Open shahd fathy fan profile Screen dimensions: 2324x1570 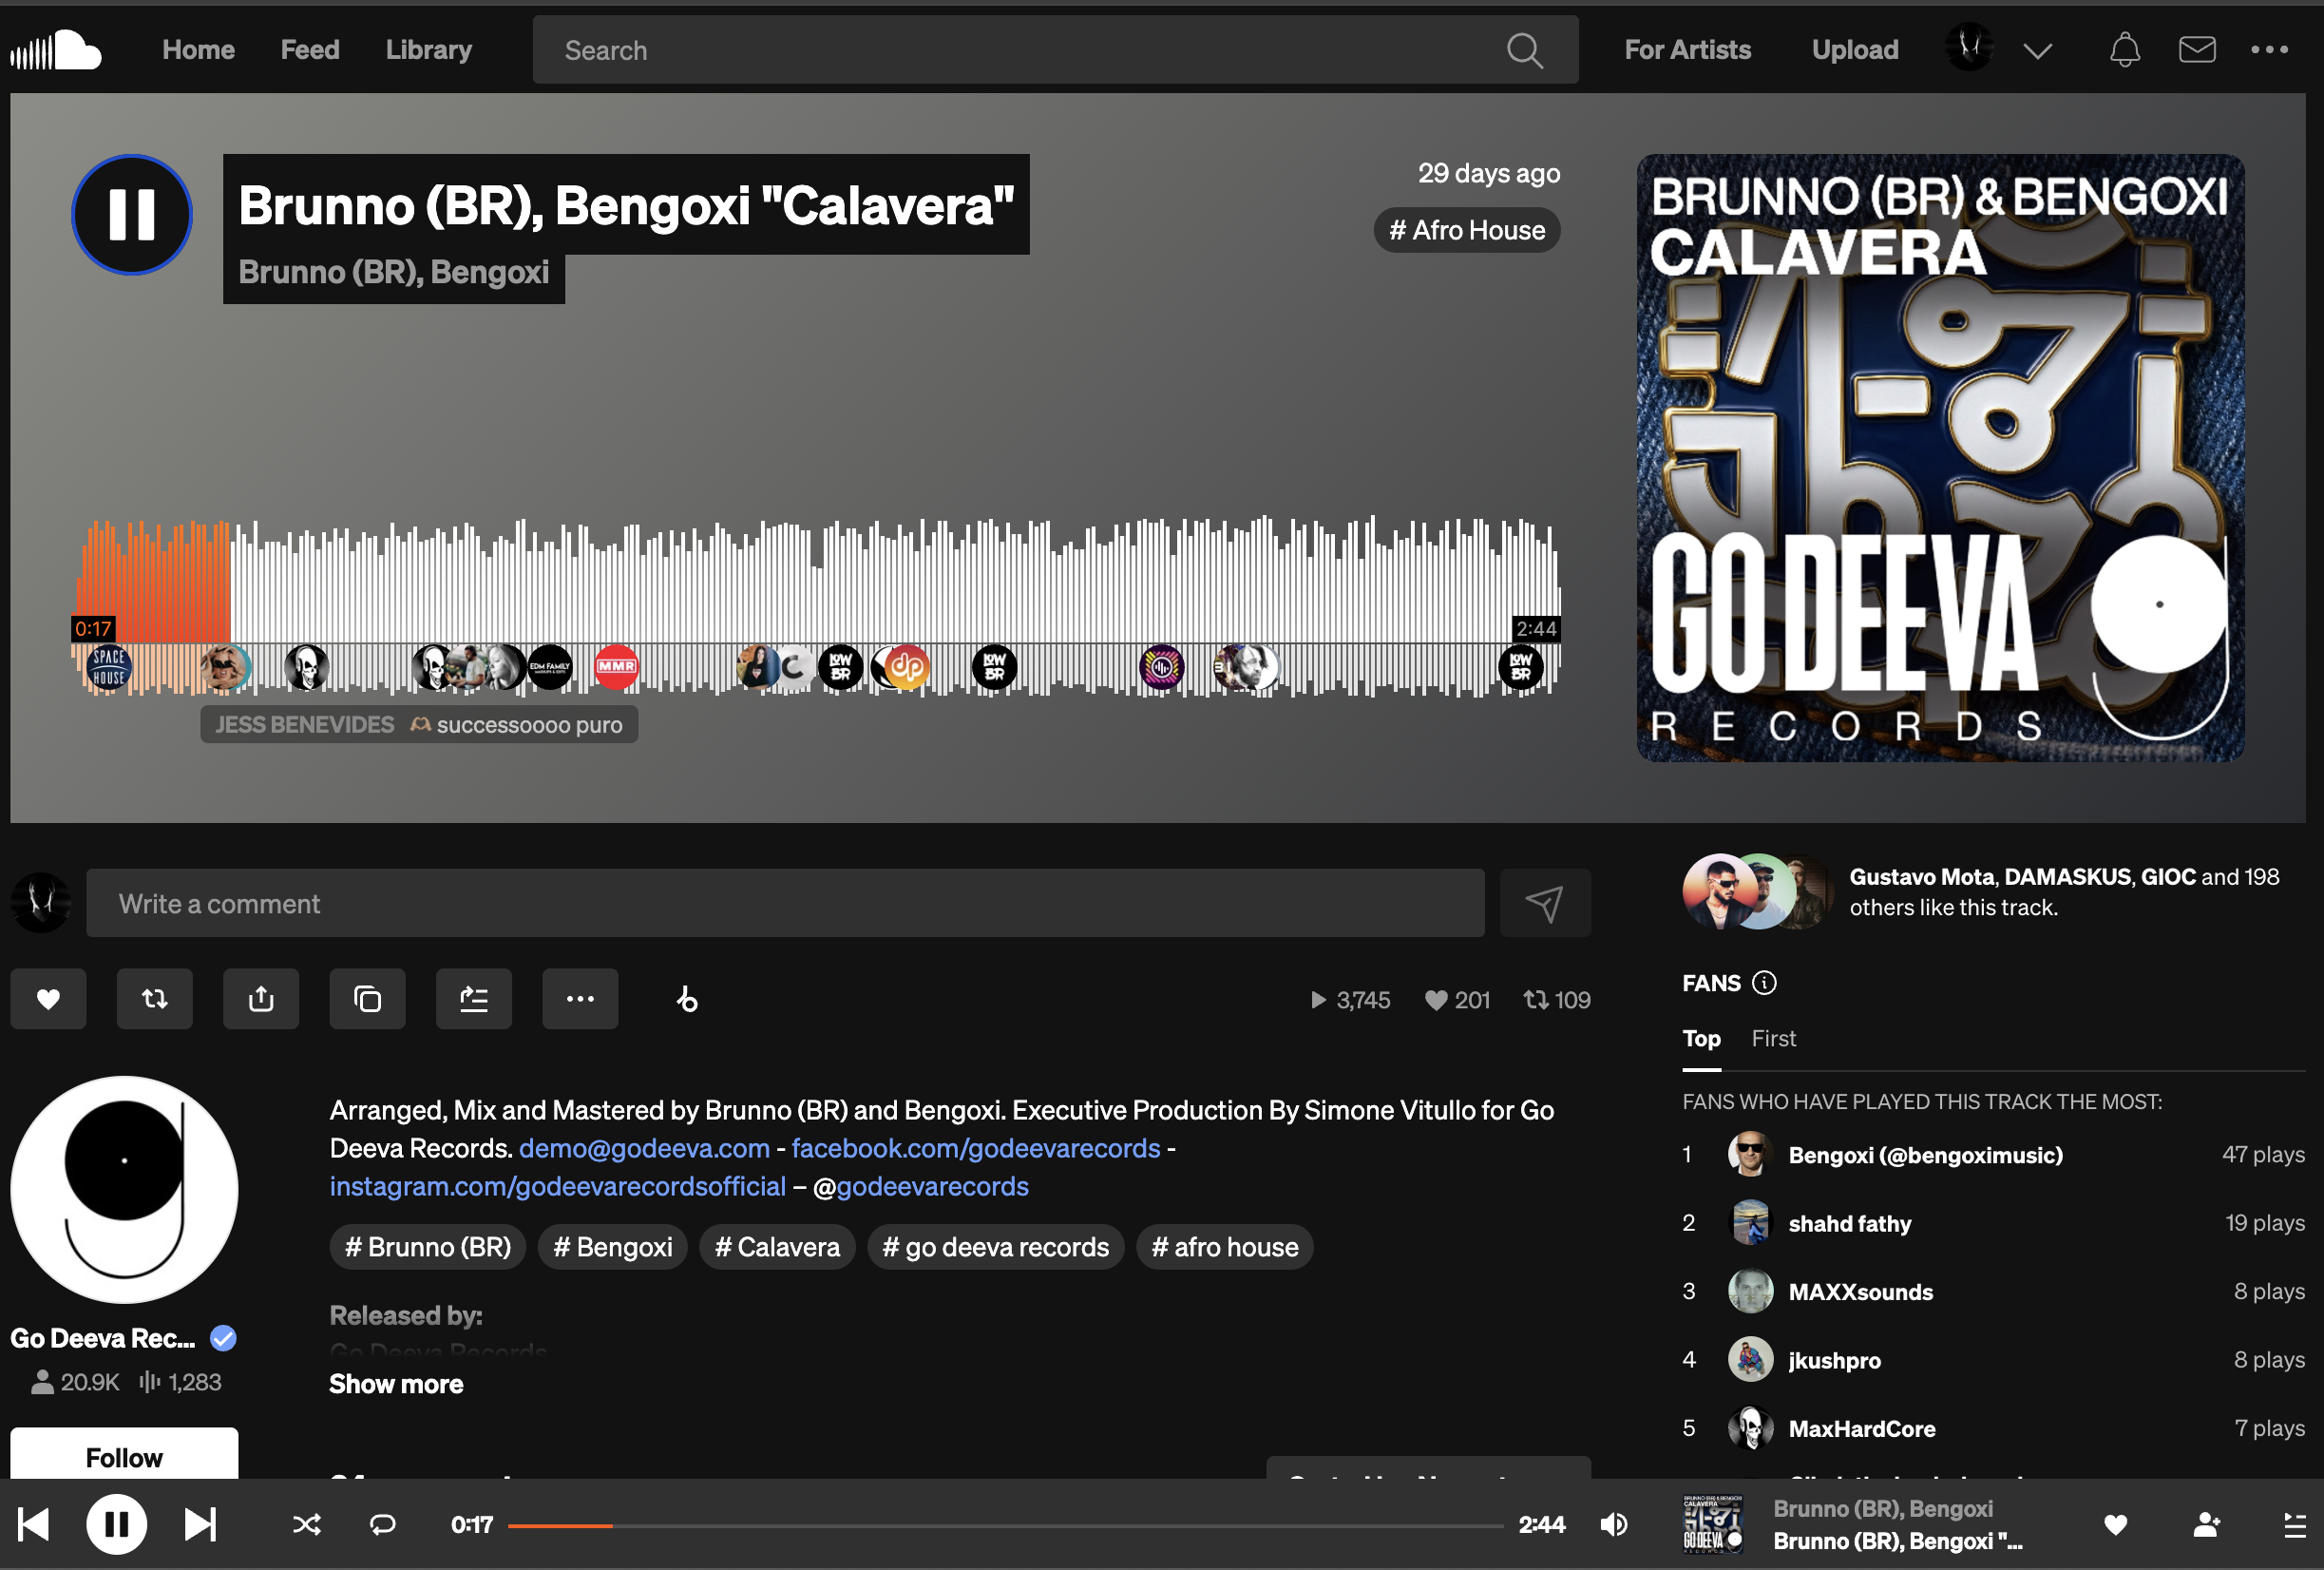pos(1849,1223)
